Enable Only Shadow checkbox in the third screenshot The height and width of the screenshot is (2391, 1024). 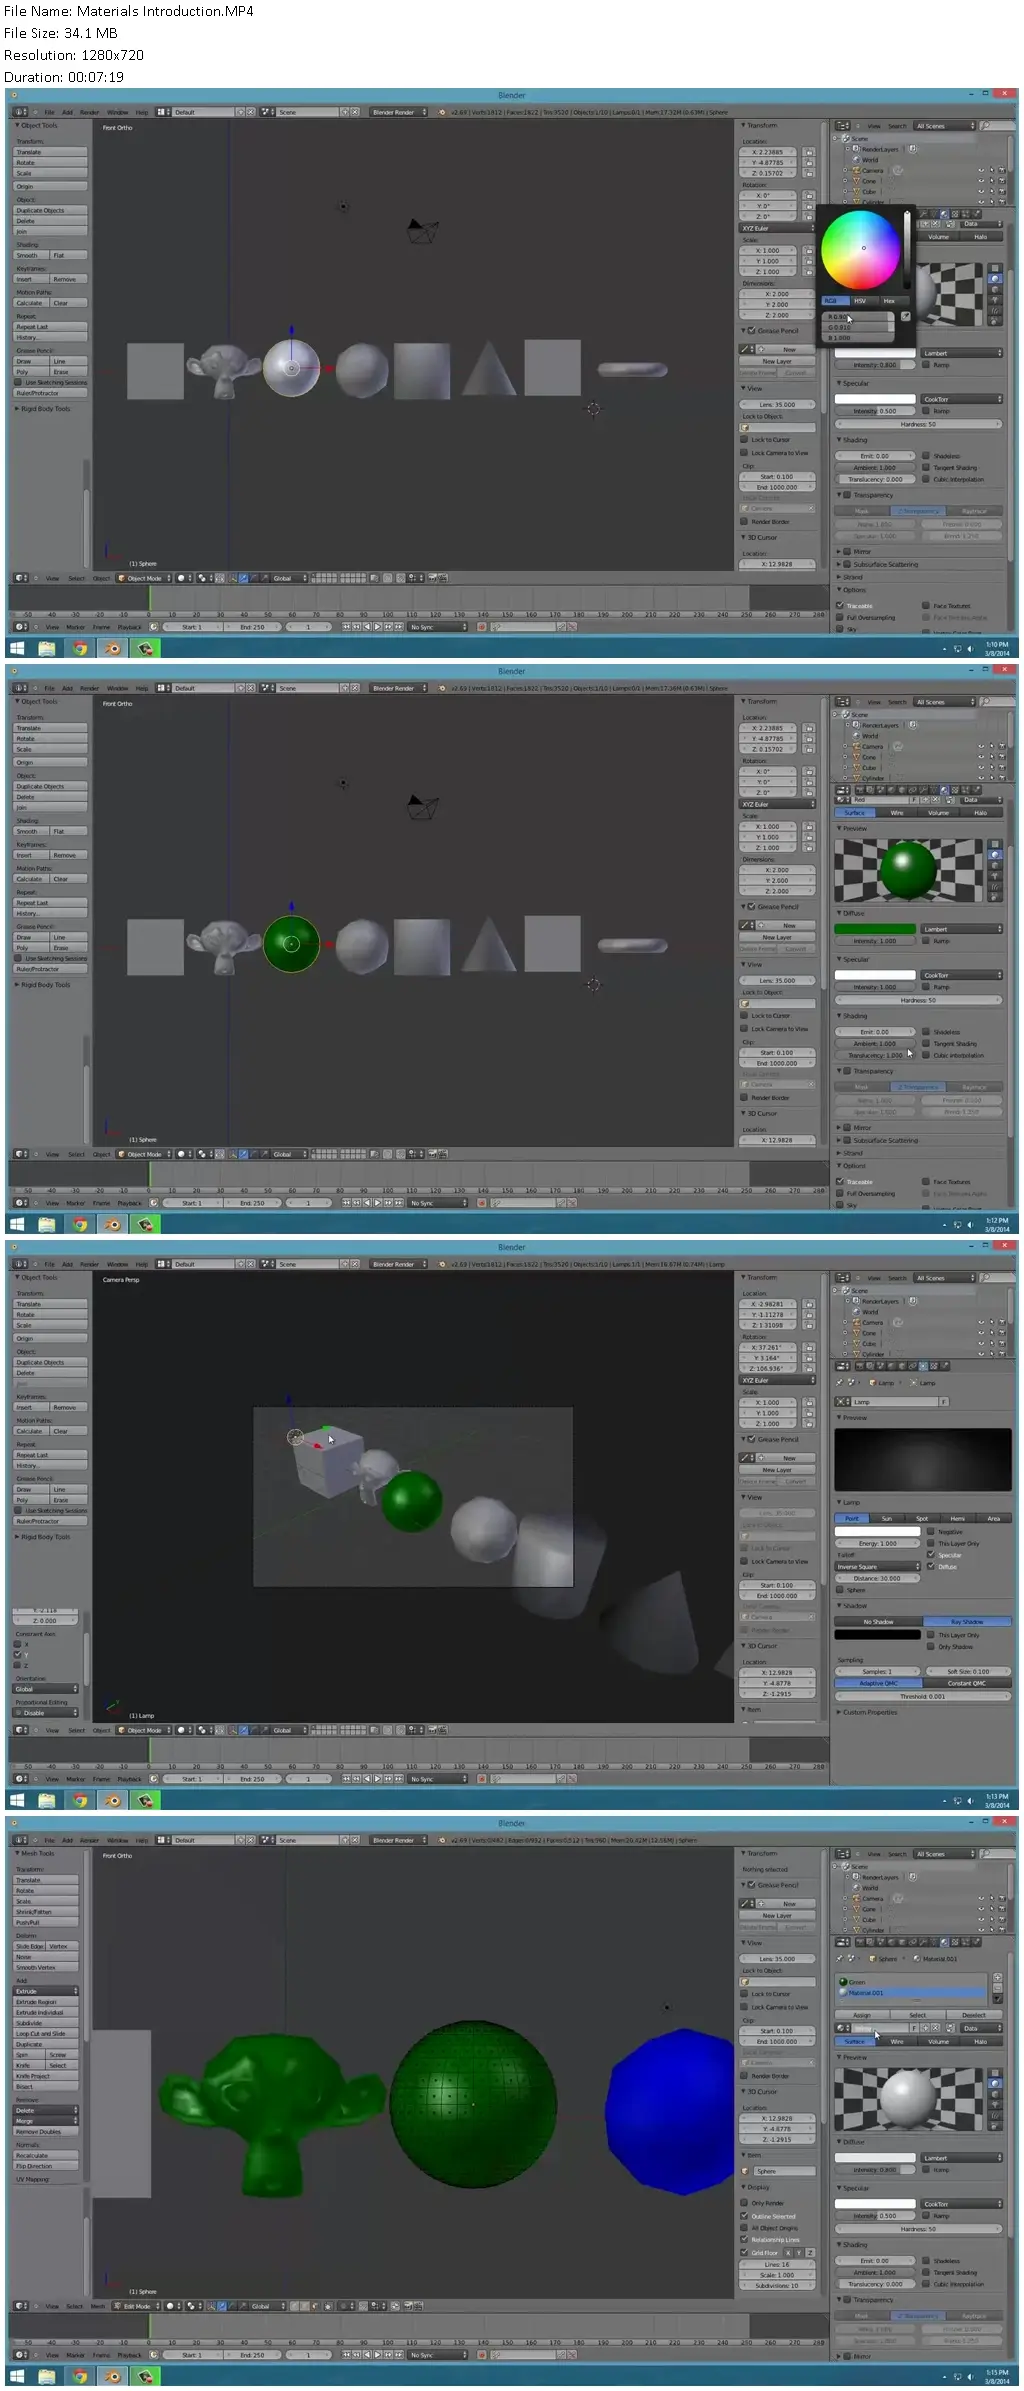pyautogui.click(x=931, y=1646)
